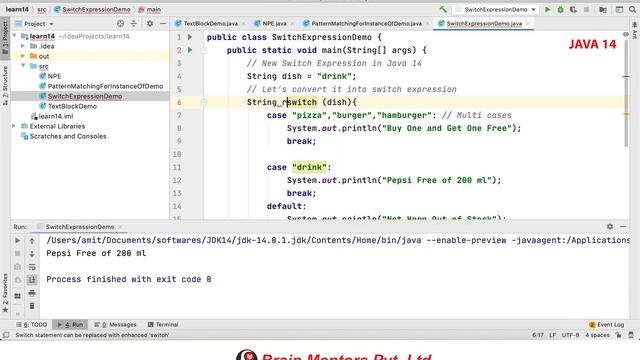Open Project panel settings gear
The height and width of the screenshot is (360, 640).
point(150,24)
